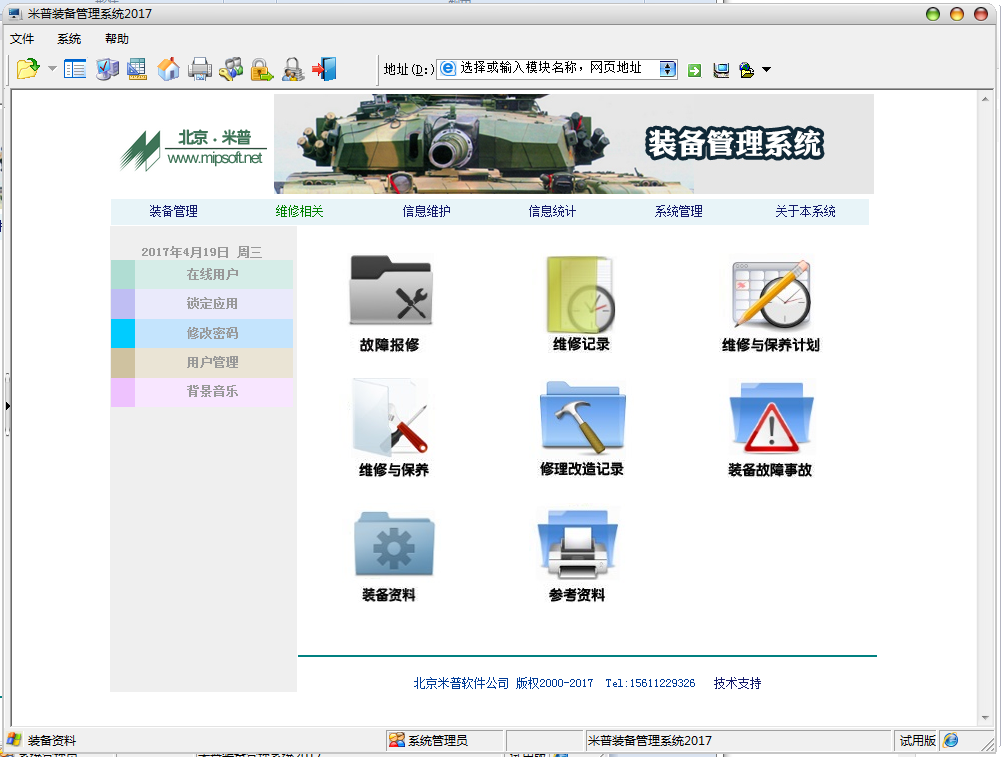Click the address input field
Image resolution: width=1001 pixels, height=757 pixels.
557,68
